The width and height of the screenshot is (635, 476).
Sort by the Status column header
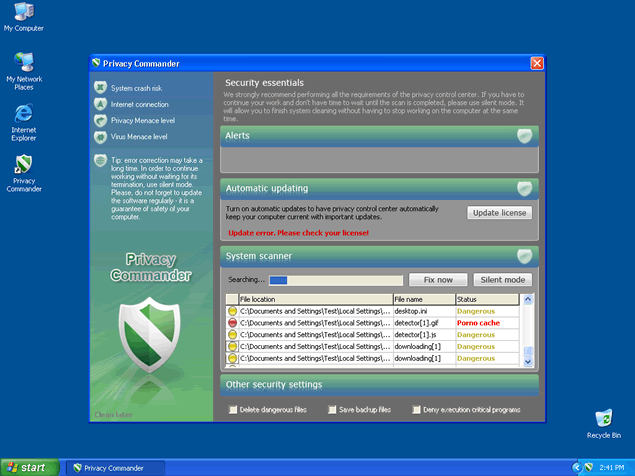[488, 299]
